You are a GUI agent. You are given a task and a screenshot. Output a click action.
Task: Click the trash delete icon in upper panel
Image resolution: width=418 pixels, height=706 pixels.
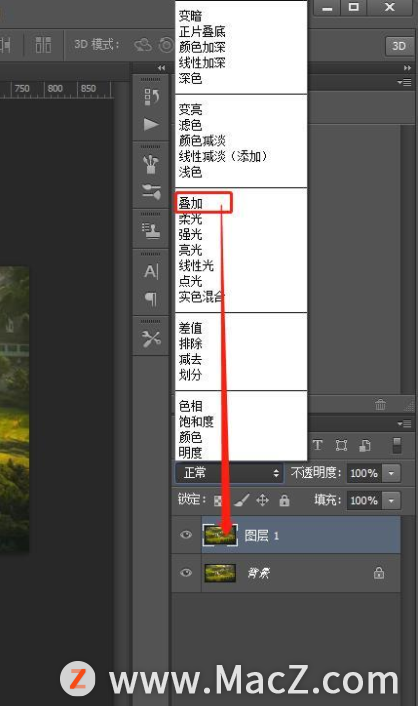[380, 404]
